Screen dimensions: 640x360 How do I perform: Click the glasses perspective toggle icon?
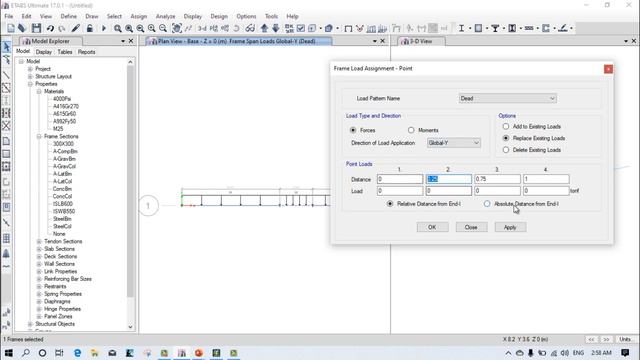[x=250, y=28]
